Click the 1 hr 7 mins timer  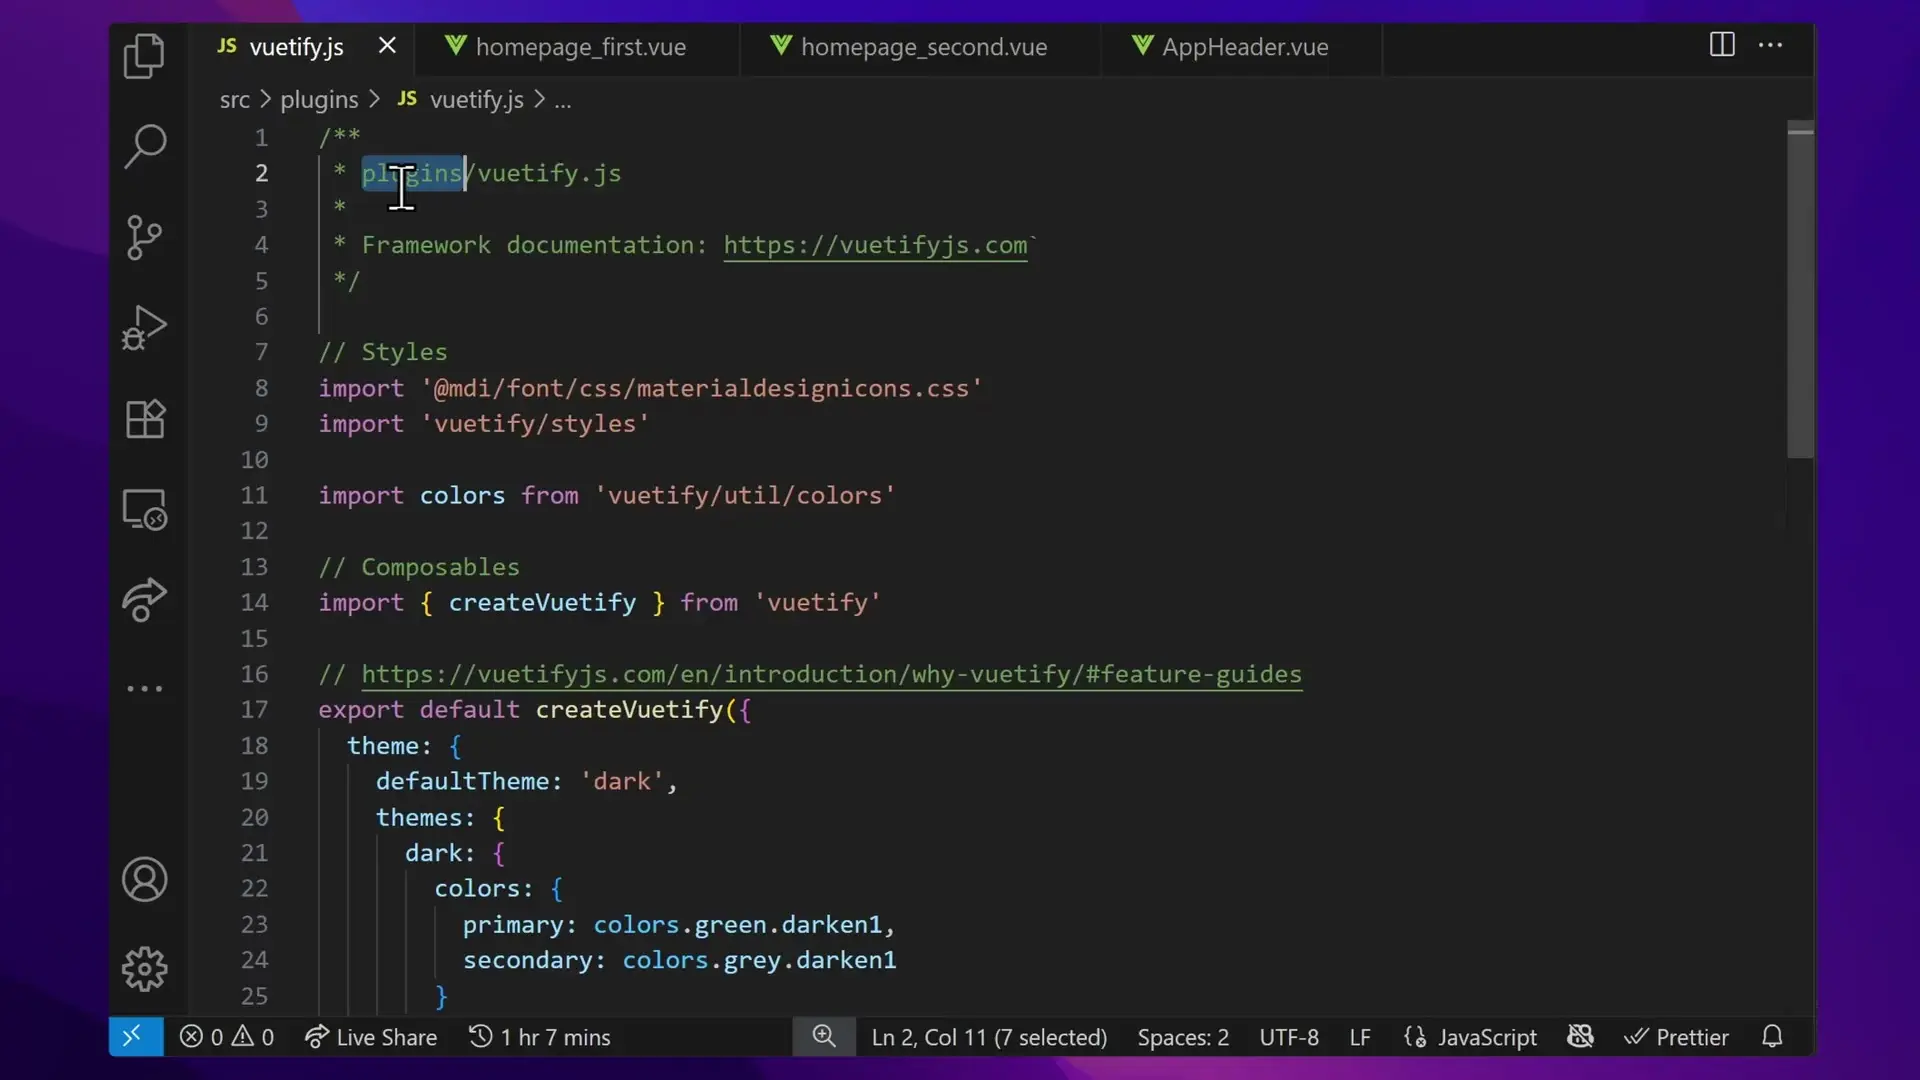540,1037
